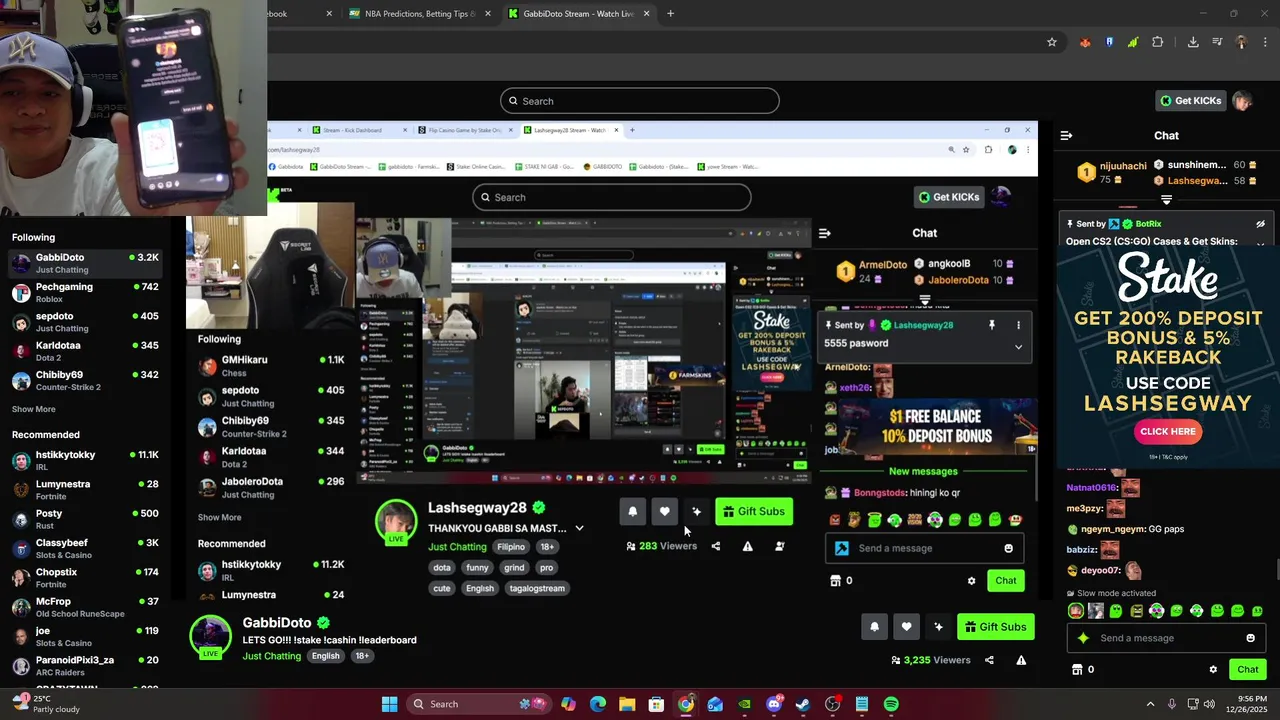1280x720 pixels.
Task: Share Lashsegway28's stream
Action: point(715,546)
